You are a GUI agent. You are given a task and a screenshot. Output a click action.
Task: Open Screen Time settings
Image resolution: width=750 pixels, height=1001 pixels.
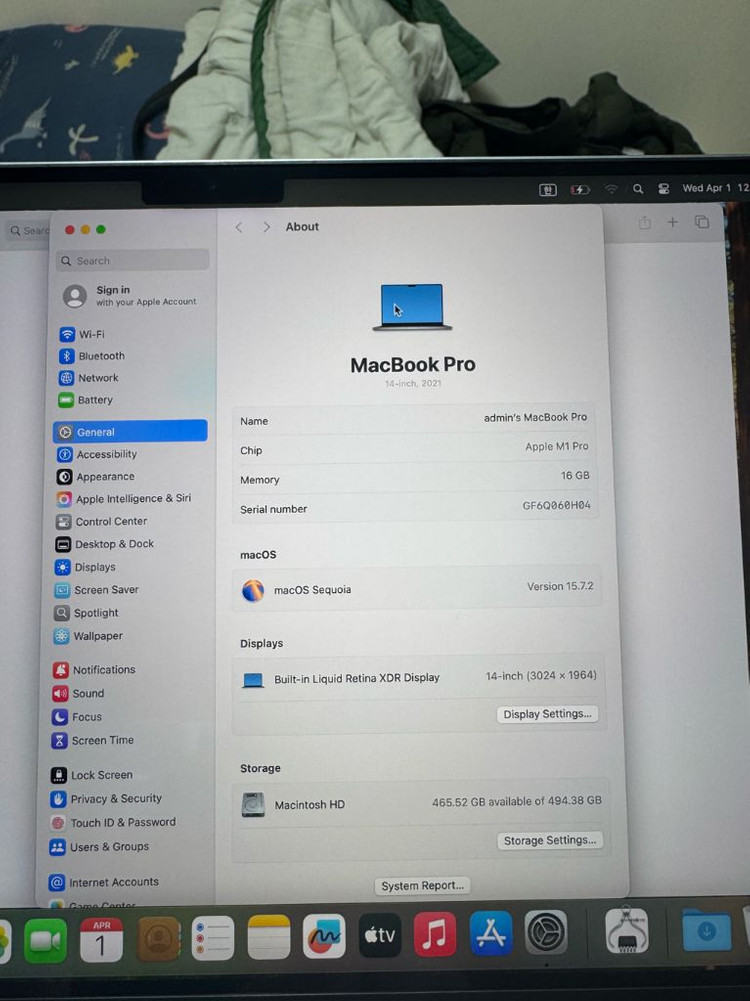pyautogui.click(x=93, y=741)
